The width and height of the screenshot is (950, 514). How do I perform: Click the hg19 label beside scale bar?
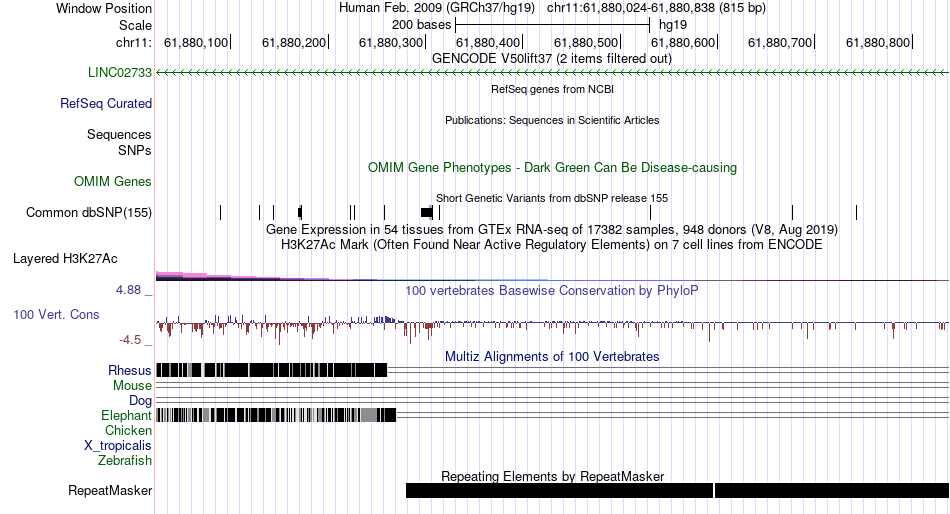(673, 25)
